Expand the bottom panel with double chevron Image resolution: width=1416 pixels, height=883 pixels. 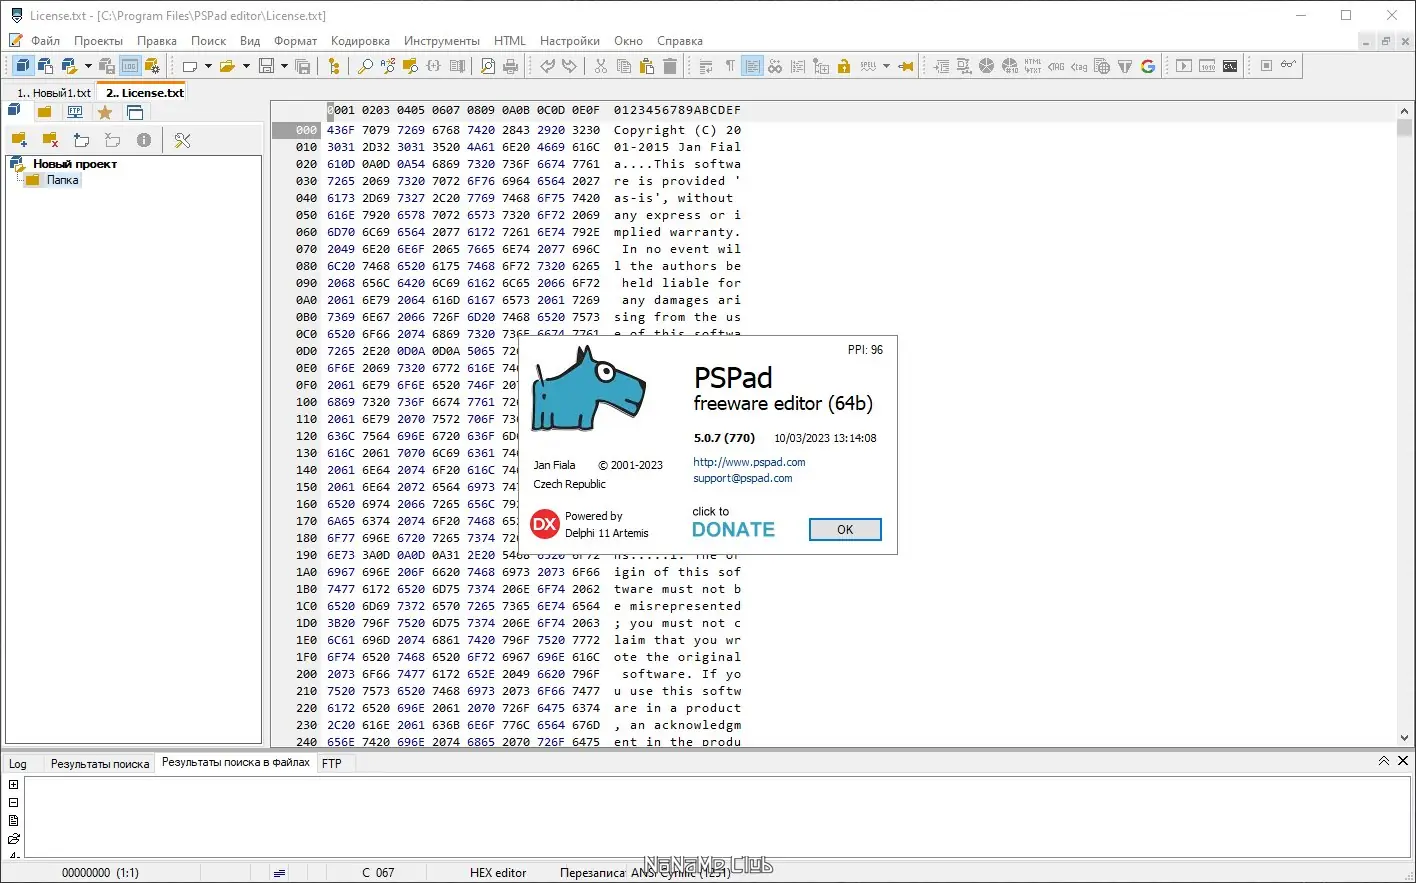pos(1384,761)
